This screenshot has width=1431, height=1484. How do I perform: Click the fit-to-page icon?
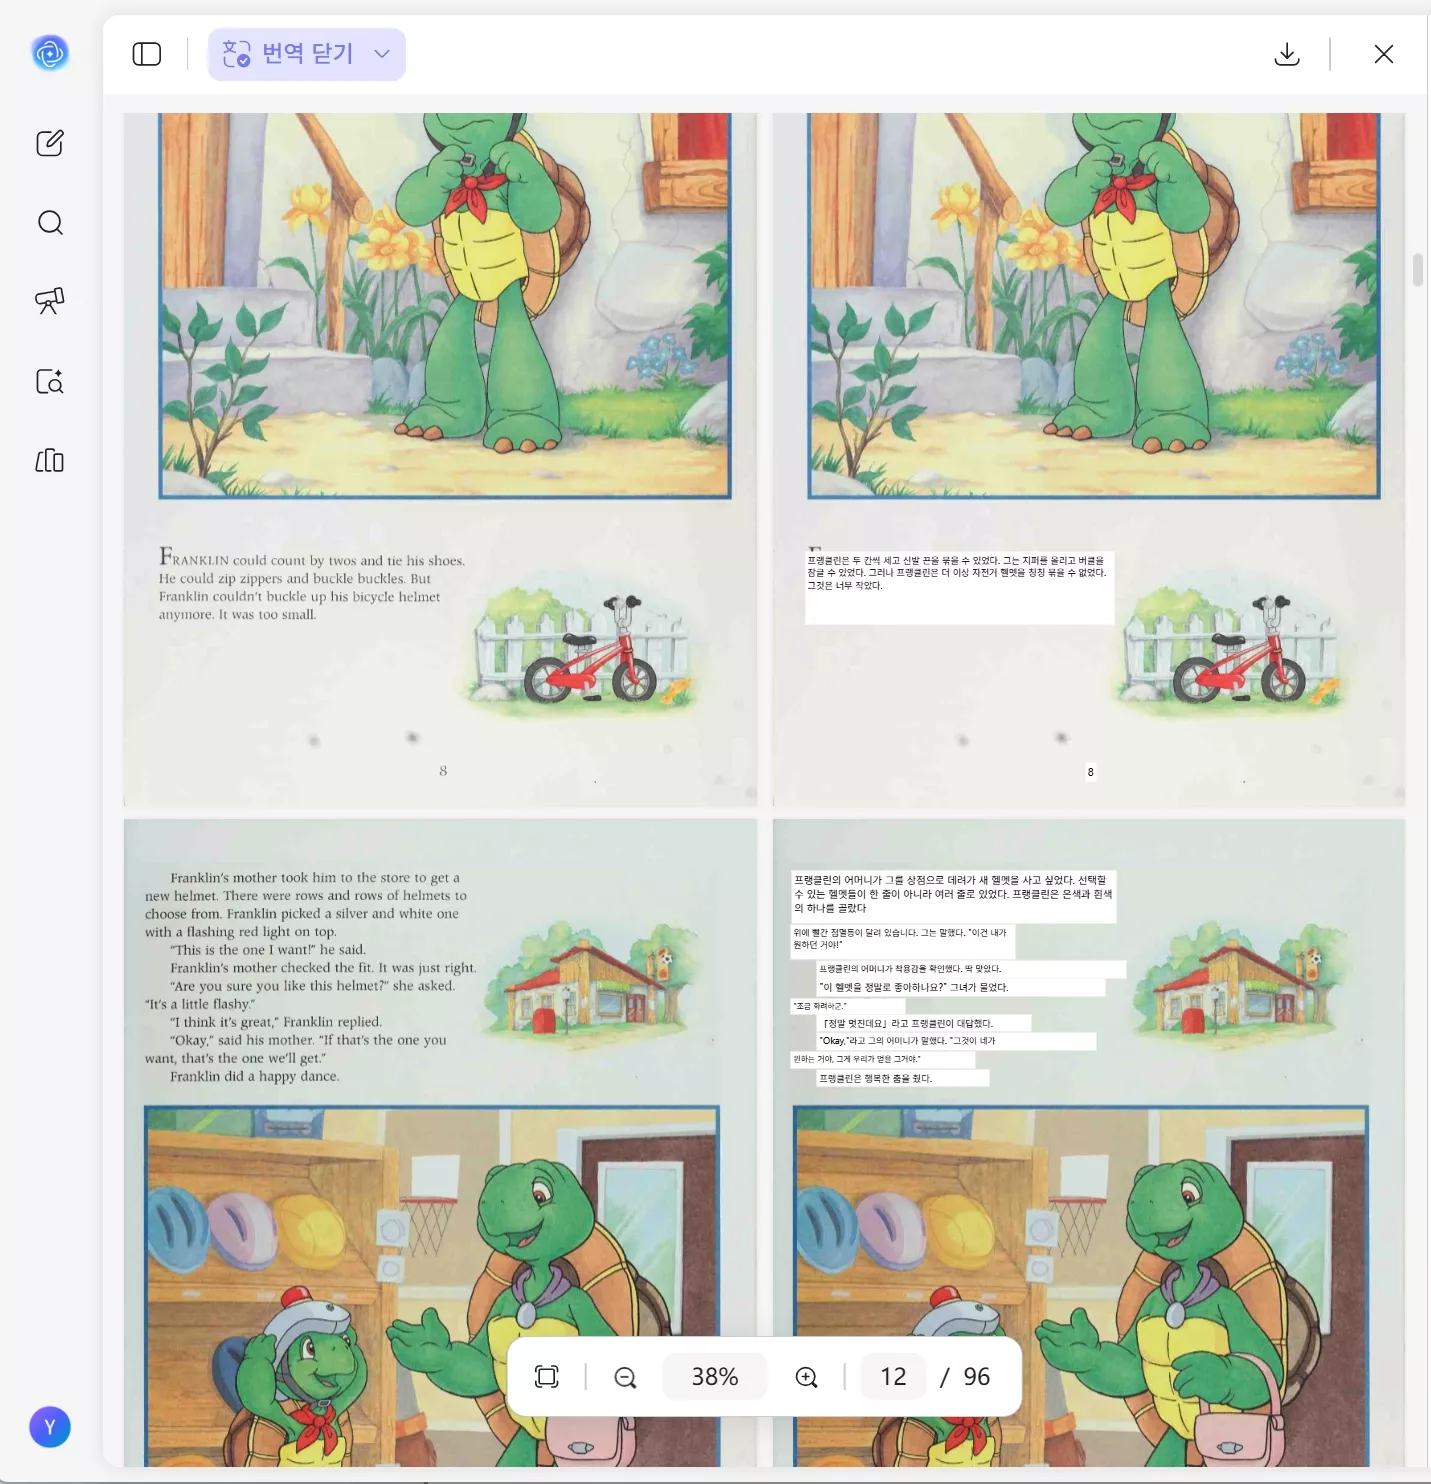coord(547,1377)
